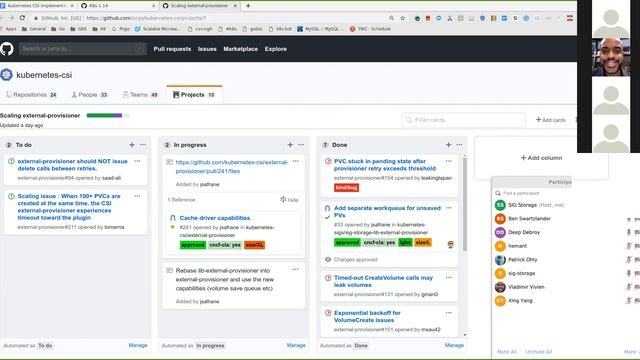The height and width of the screenshot is (360, 640).
Task: Open options for the delete calls card
Action: pyautogui.click(x=138, y=161)
